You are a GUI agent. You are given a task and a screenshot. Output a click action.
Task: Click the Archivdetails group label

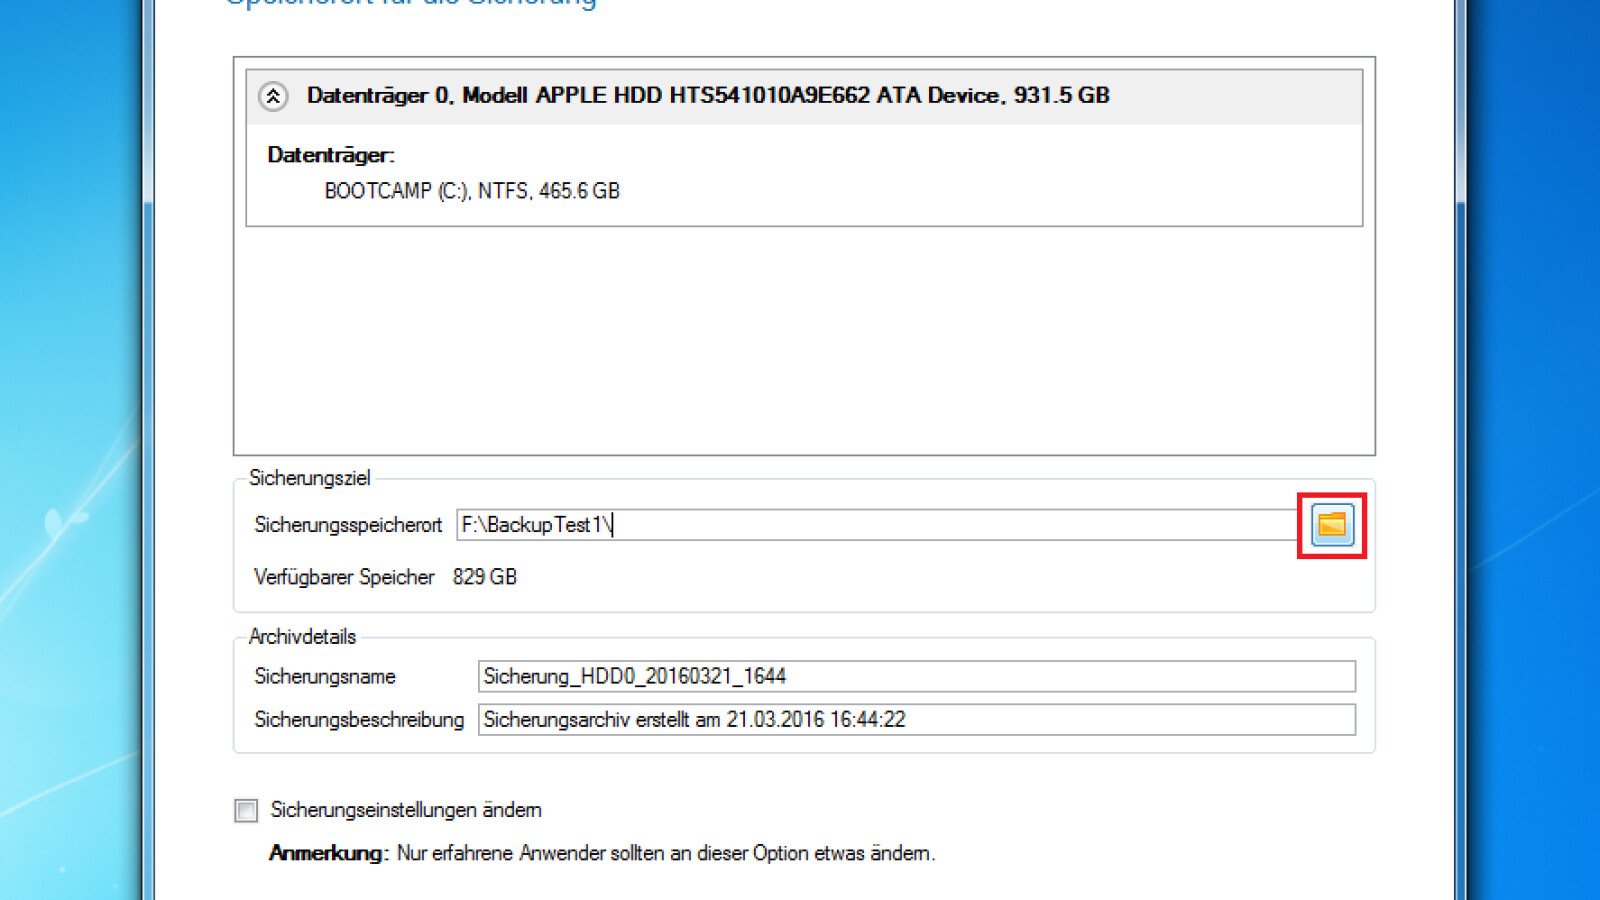(x=302, y=637)
